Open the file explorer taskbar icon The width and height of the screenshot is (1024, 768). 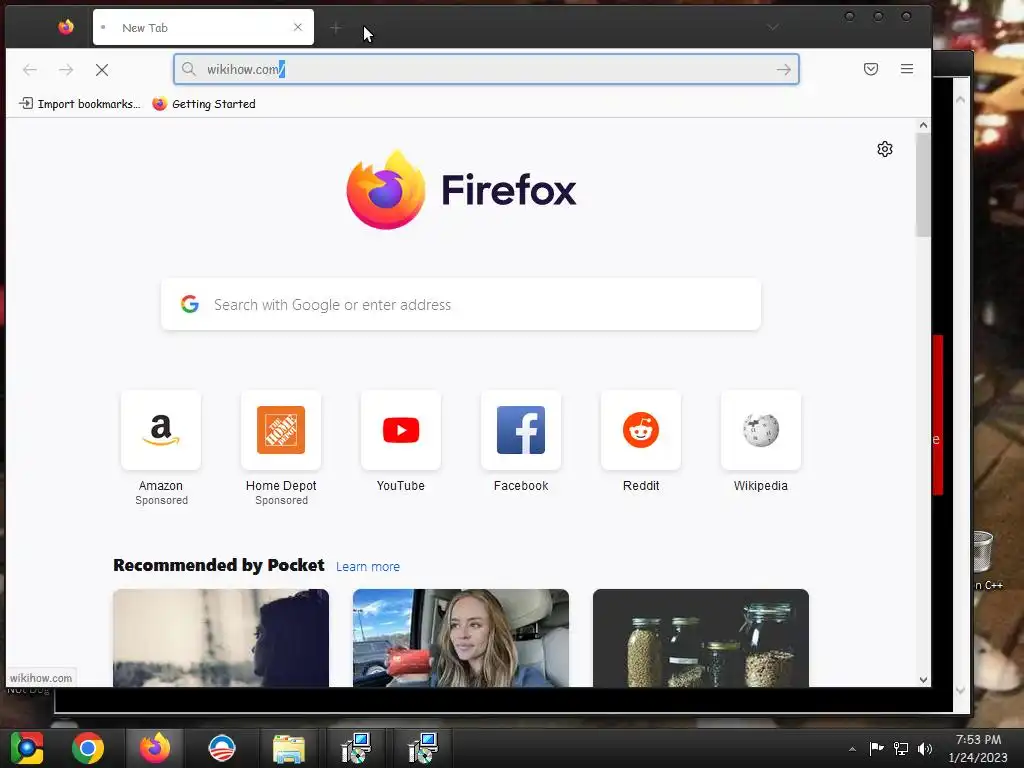[x=288, y=748]
